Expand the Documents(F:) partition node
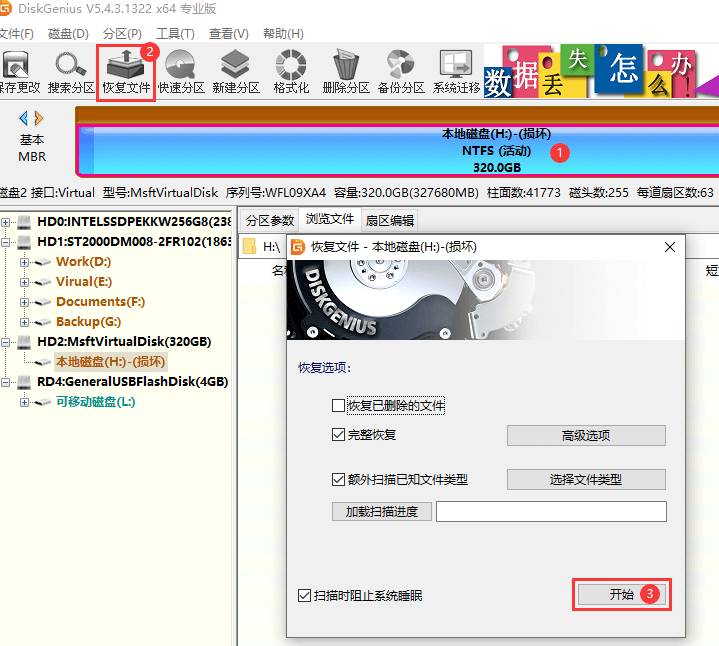The height and width of the screenshot is (646, 719). click(x=24, y=302)
